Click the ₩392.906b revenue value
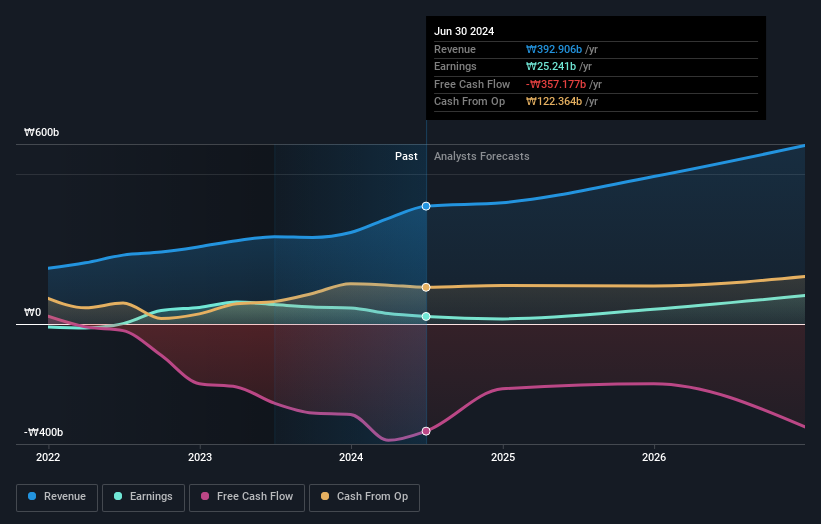The height and width of the screenshot is (524, 821). [x=554, y=49]
